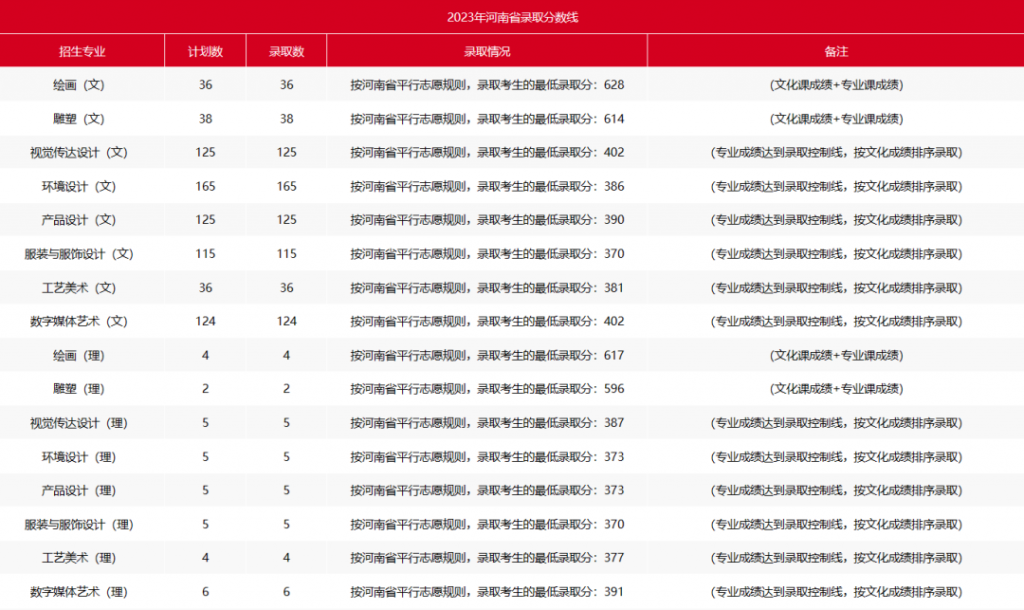This screenshot has width=1024, height=610.
Task: Click the 备注 text in the 绘画（文） row
Action: [x=836, y=85]
